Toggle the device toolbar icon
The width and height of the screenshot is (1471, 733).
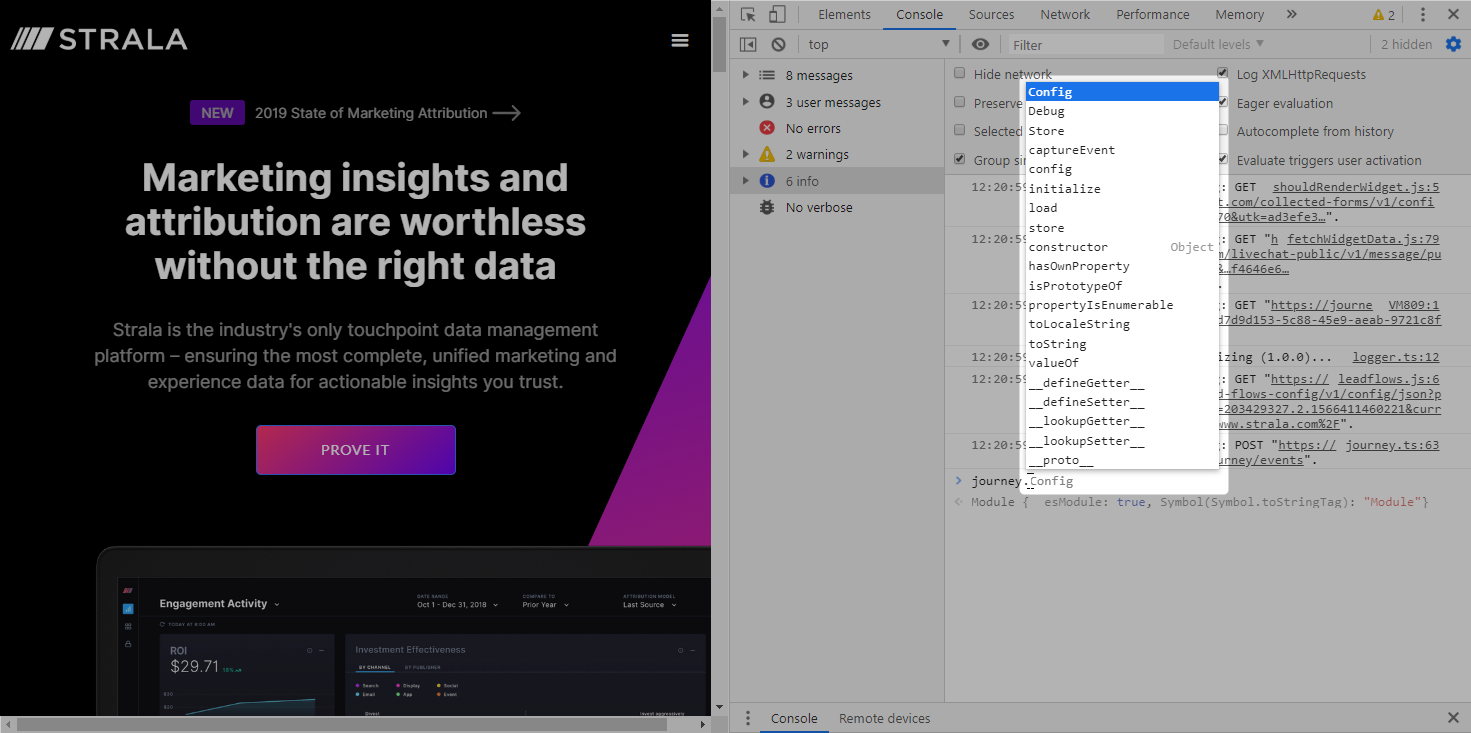click(x=777, y=14)
